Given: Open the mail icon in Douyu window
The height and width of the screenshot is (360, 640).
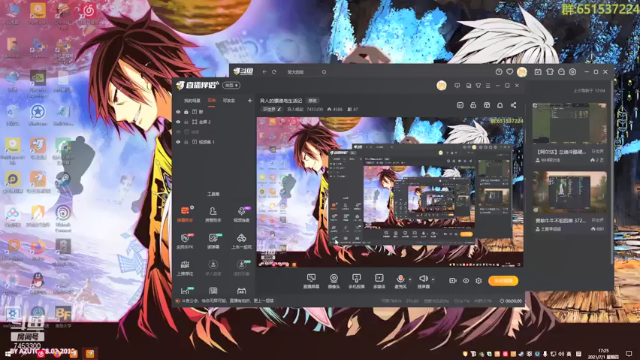Looking at the screenshot, I should pos(561,72).
